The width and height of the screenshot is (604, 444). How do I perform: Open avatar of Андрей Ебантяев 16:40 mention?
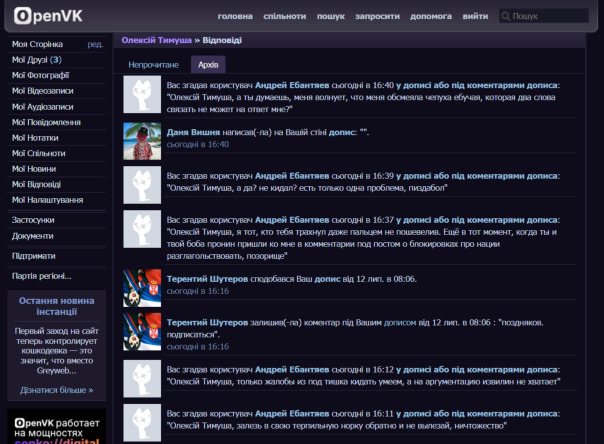(x=142, y=94)
